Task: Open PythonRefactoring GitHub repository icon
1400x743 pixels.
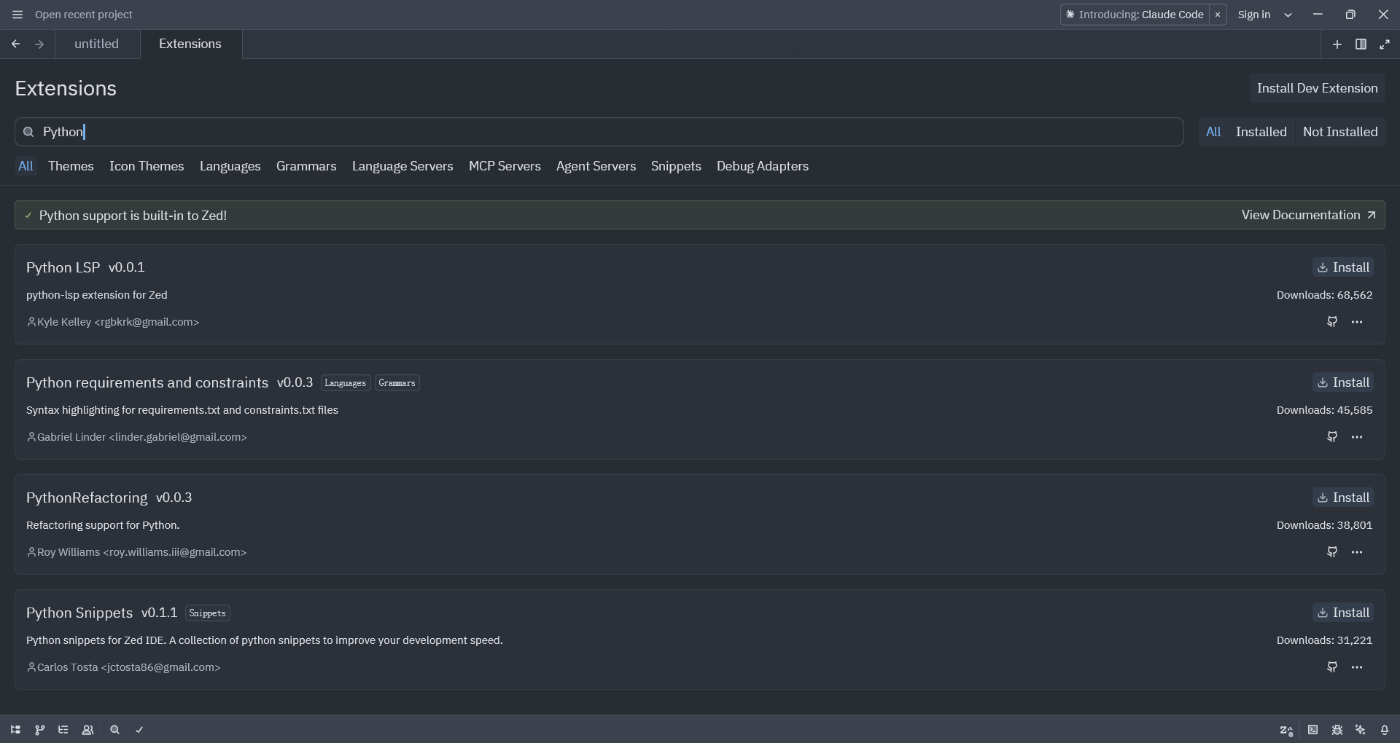Action: [1332, 552]
